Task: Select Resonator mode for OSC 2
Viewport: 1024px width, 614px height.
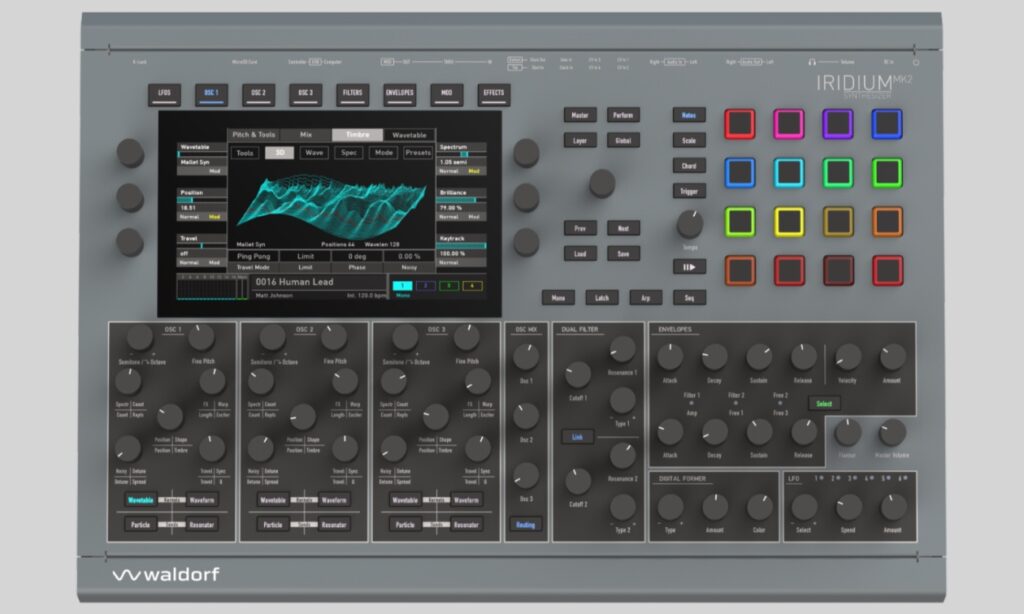Action: point(334,525)
